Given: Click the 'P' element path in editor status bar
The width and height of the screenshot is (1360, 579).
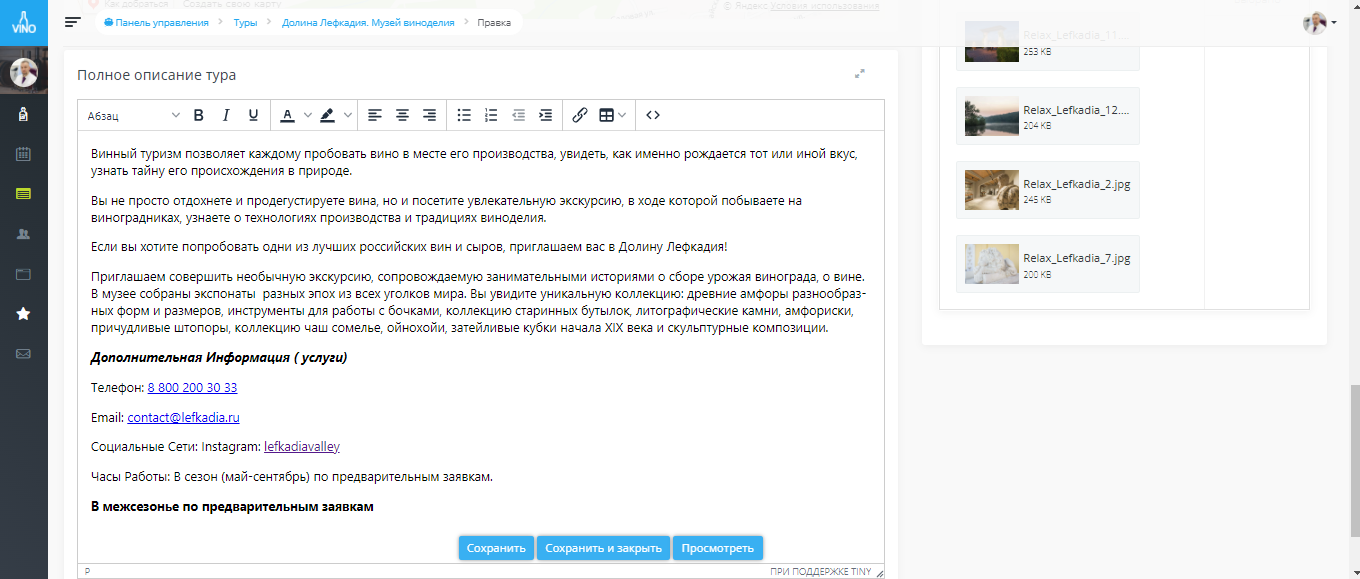Looking at the screenshot, I should click(87, 572).
